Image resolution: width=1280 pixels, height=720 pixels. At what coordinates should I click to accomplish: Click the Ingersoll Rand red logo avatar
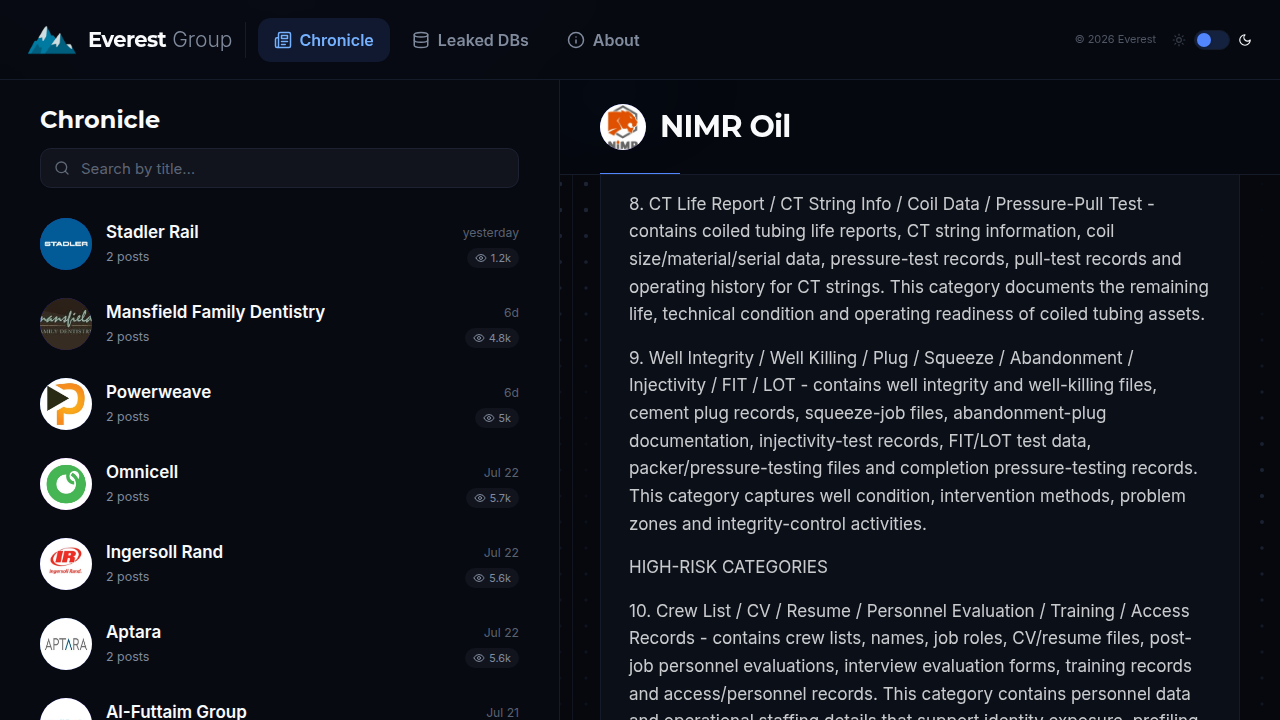[x=66, y=564]
